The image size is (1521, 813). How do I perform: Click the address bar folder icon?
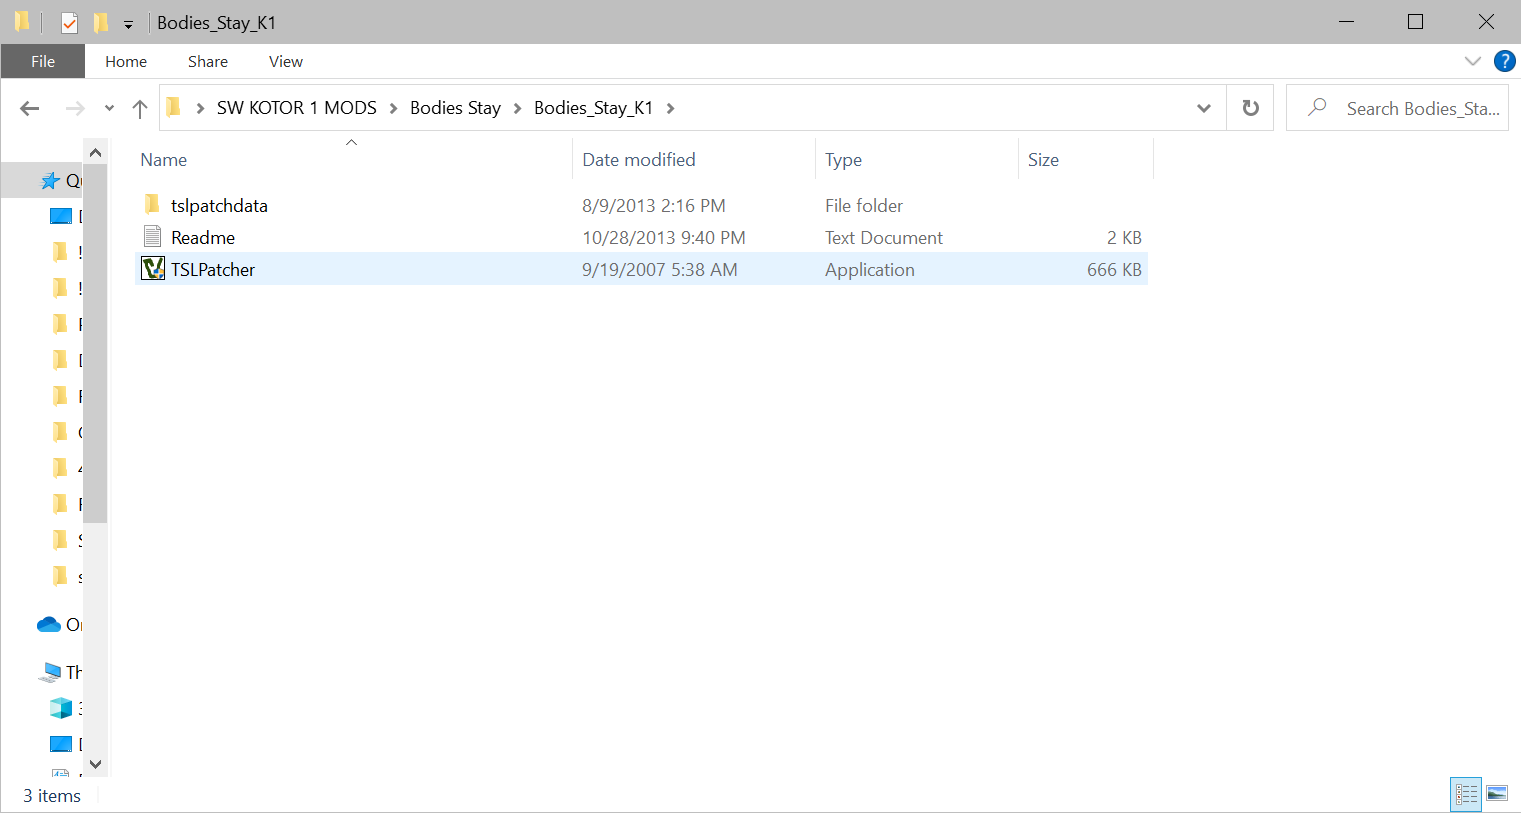[174, 107]
